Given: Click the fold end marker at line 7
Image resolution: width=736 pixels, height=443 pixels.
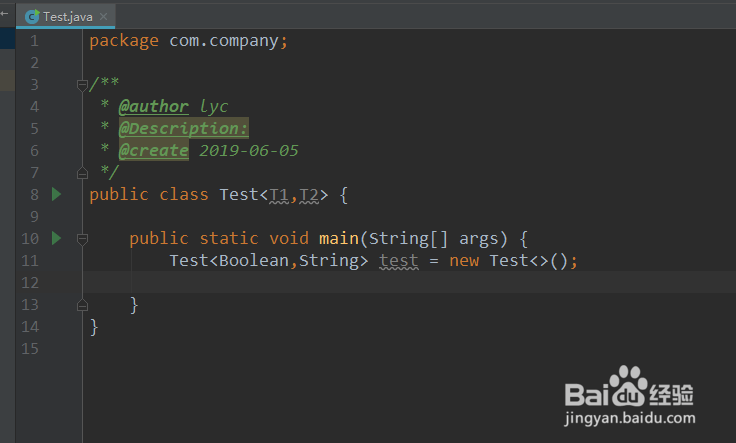Looking at the screenshot, I should [x=82, y=173].
